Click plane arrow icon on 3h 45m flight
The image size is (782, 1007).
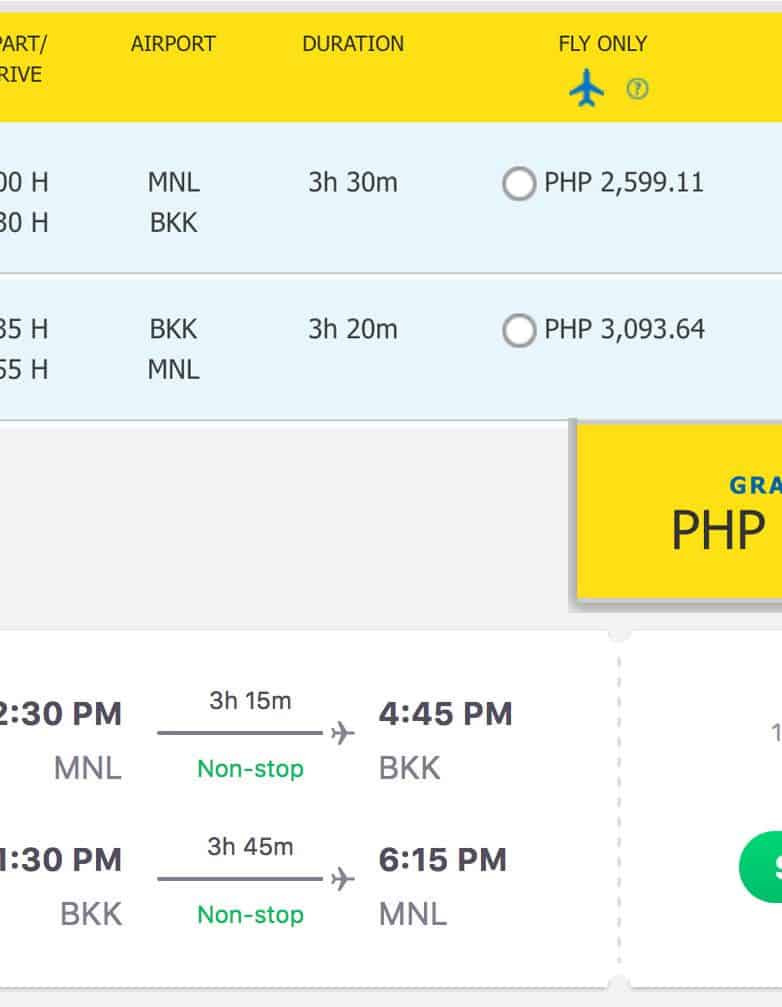tap(343, 879)
